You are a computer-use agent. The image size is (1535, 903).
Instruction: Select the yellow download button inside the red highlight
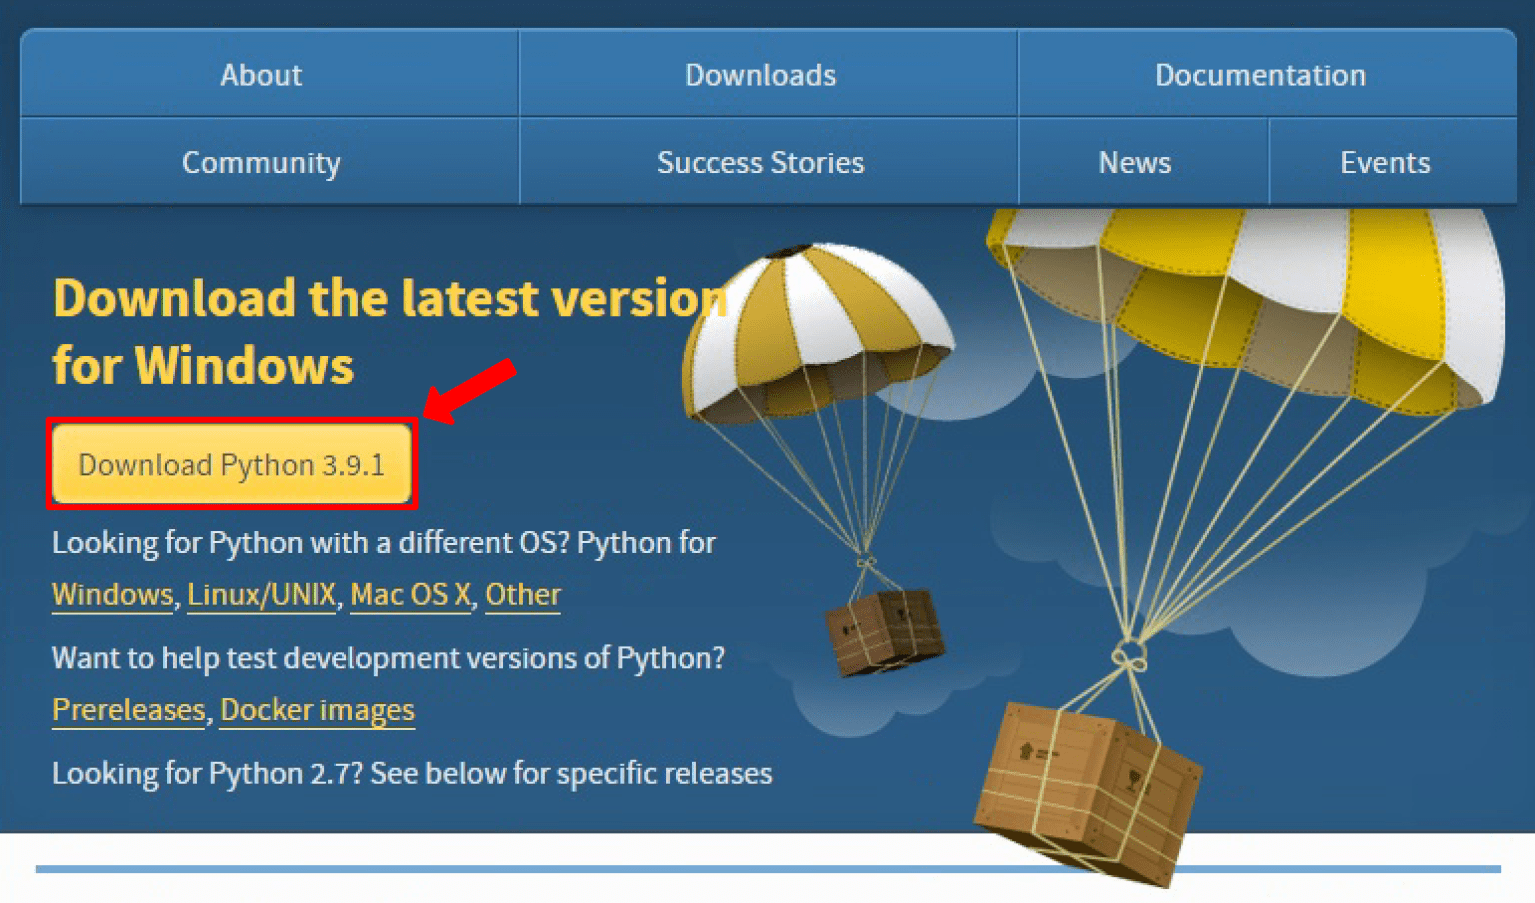[x=231, y=464]
